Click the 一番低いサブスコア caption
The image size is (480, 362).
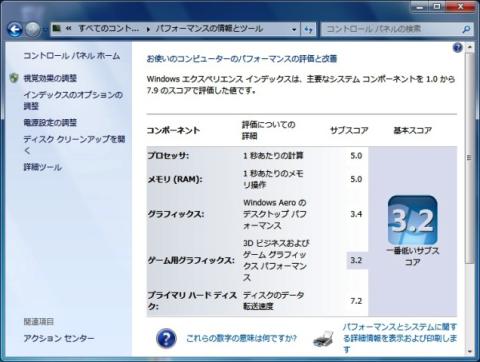click(x=413, y=256)
